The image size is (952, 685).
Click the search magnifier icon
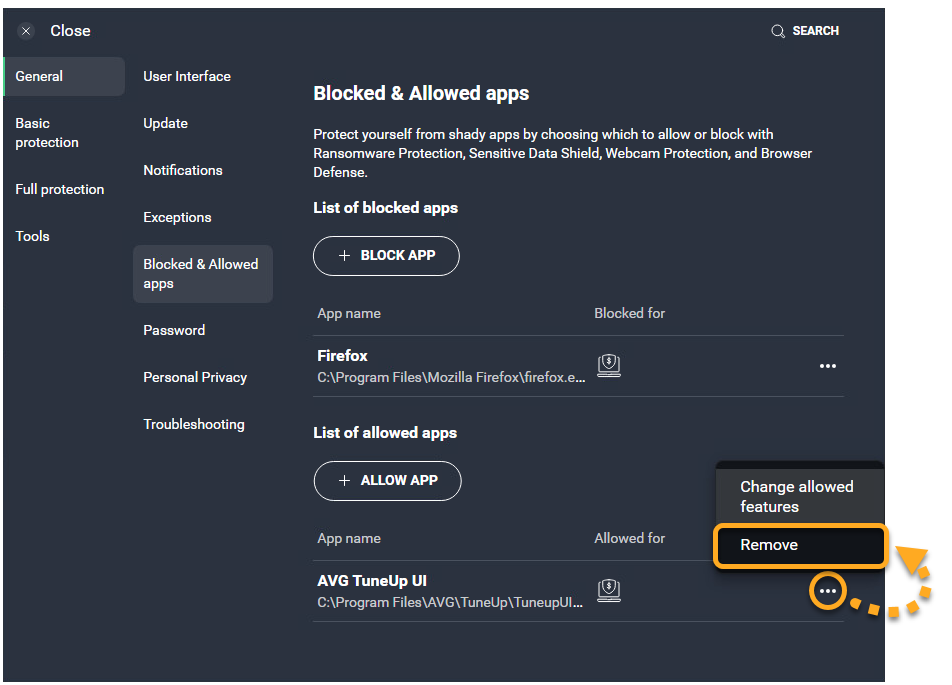point(778,31)
